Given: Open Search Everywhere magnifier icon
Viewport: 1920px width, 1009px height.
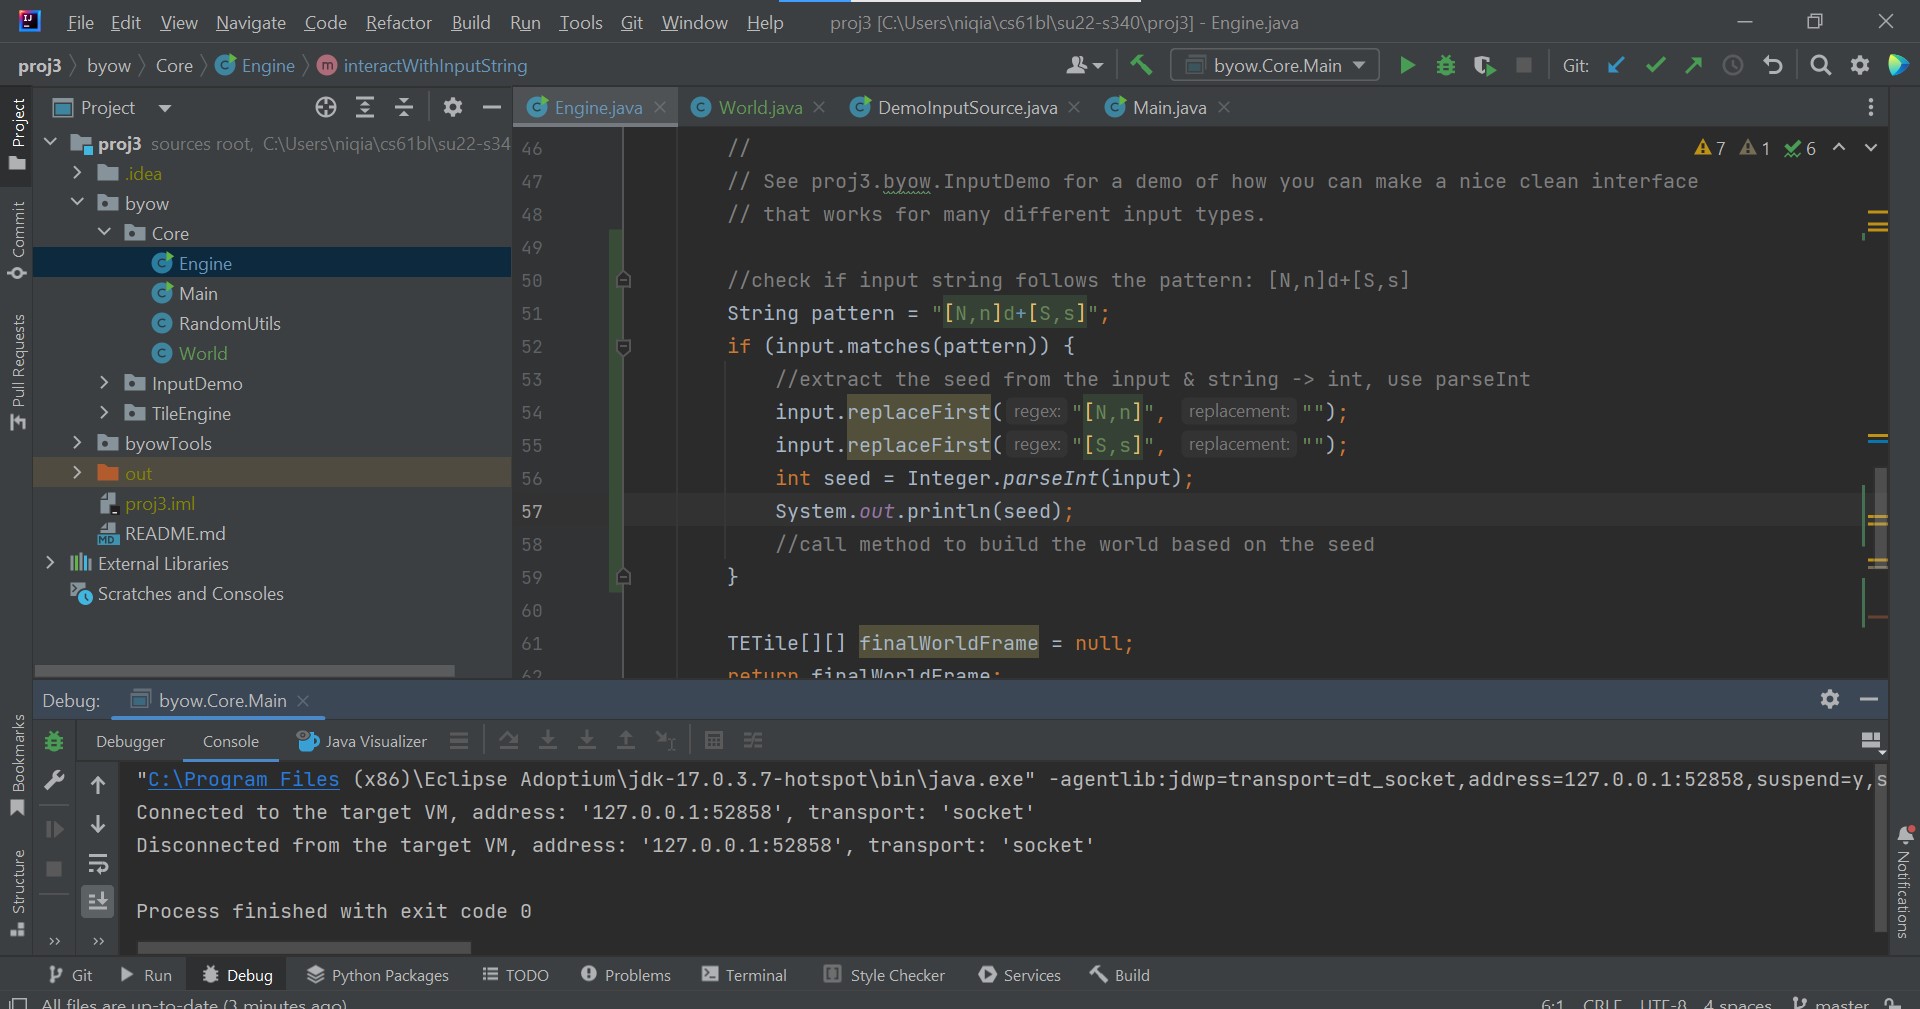Looking at the screenshot, I should pyautogui.click(x=1821, y=66).
